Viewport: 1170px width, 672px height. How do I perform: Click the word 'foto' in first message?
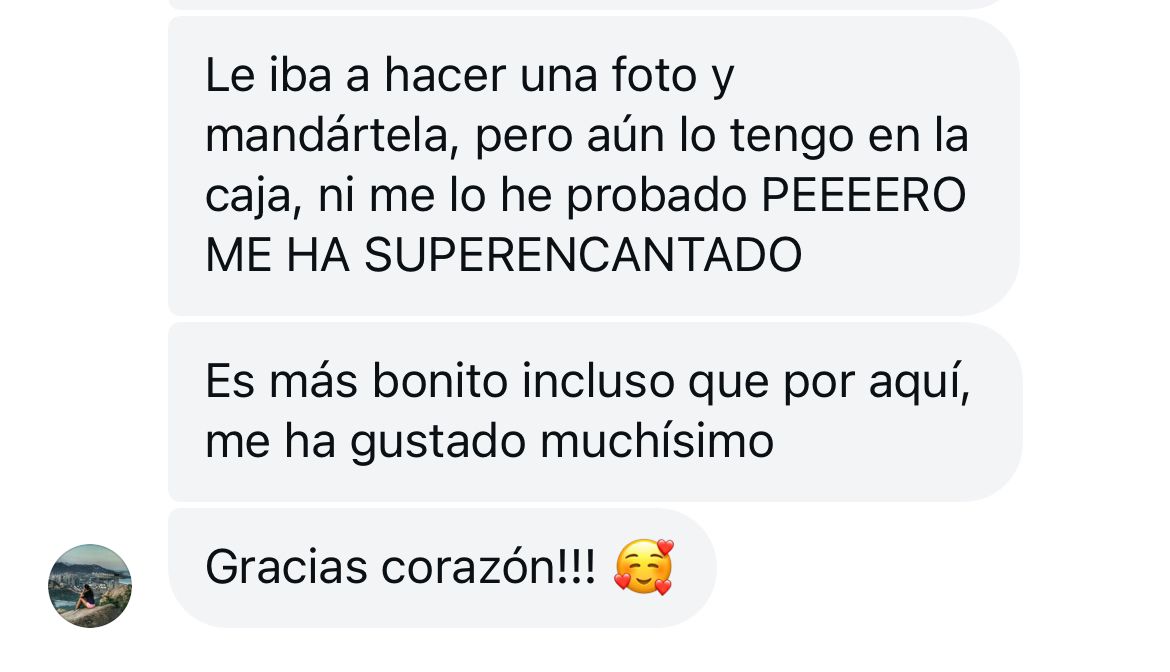point(654,76)
